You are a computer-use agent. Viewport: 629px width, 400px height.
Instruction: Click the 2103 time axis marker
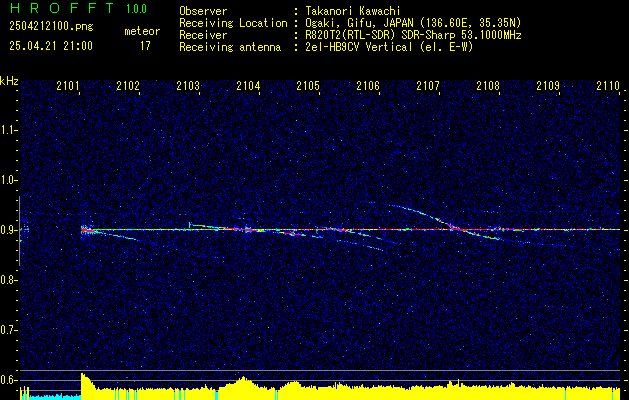click(188, 86)
